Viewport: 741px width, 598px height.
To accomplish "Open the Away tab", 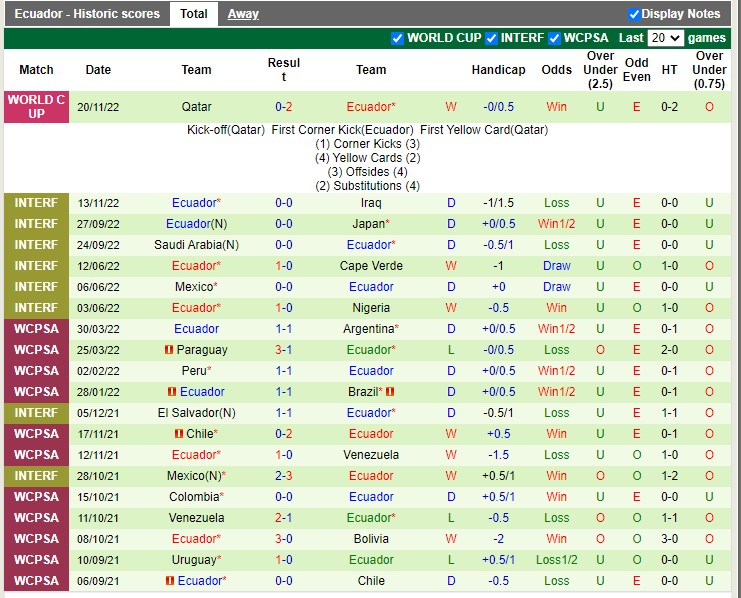I will point(243,14).
